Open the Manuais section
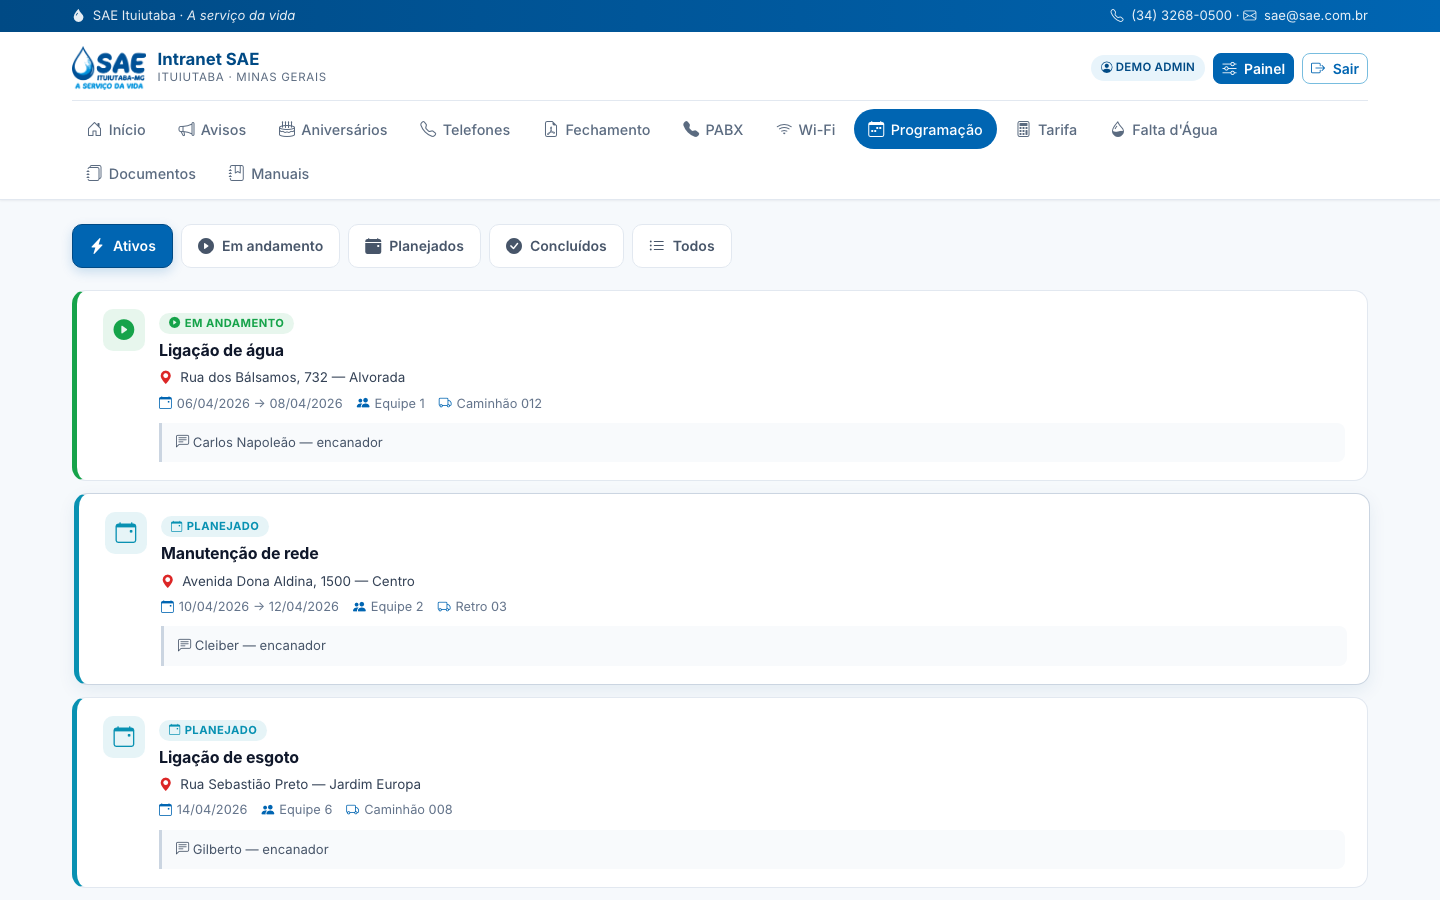The height and width of the screenshot is (900, 1440). tap(269, 173)
